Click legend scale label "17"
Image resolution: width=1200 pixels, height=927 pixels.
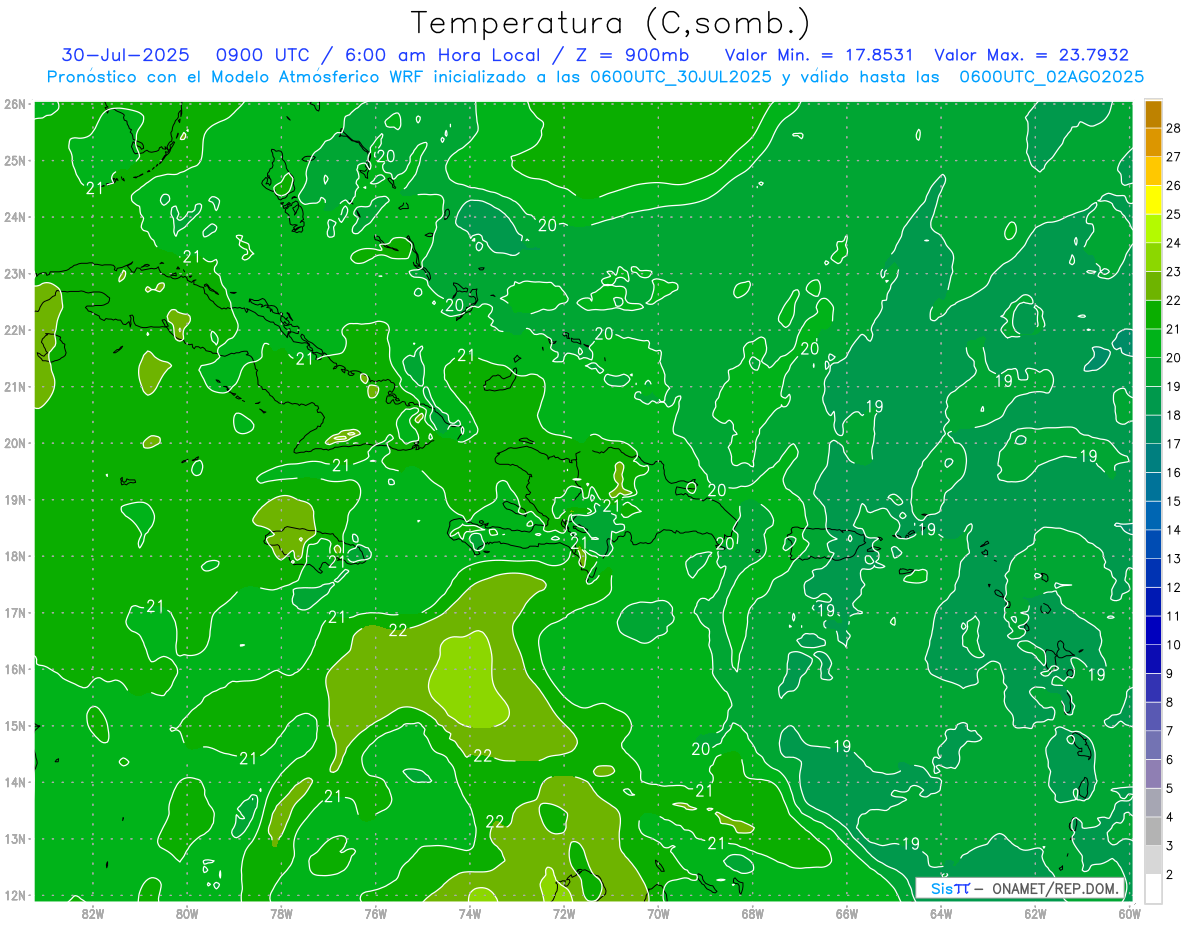(1174, 444)
